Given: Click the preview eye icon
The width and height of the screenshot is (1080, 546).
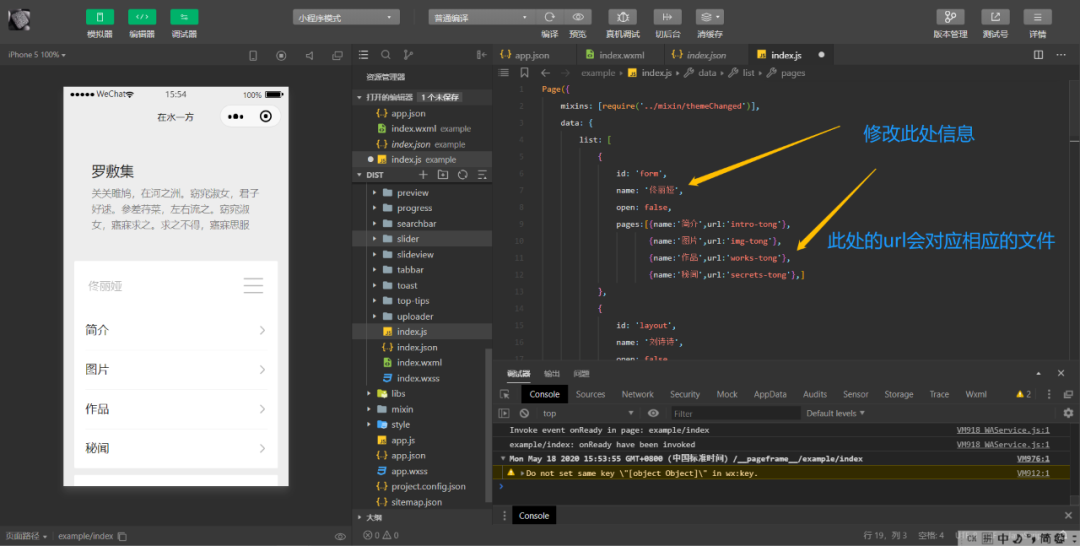Looking at the screenshot, I should [578, 17].
